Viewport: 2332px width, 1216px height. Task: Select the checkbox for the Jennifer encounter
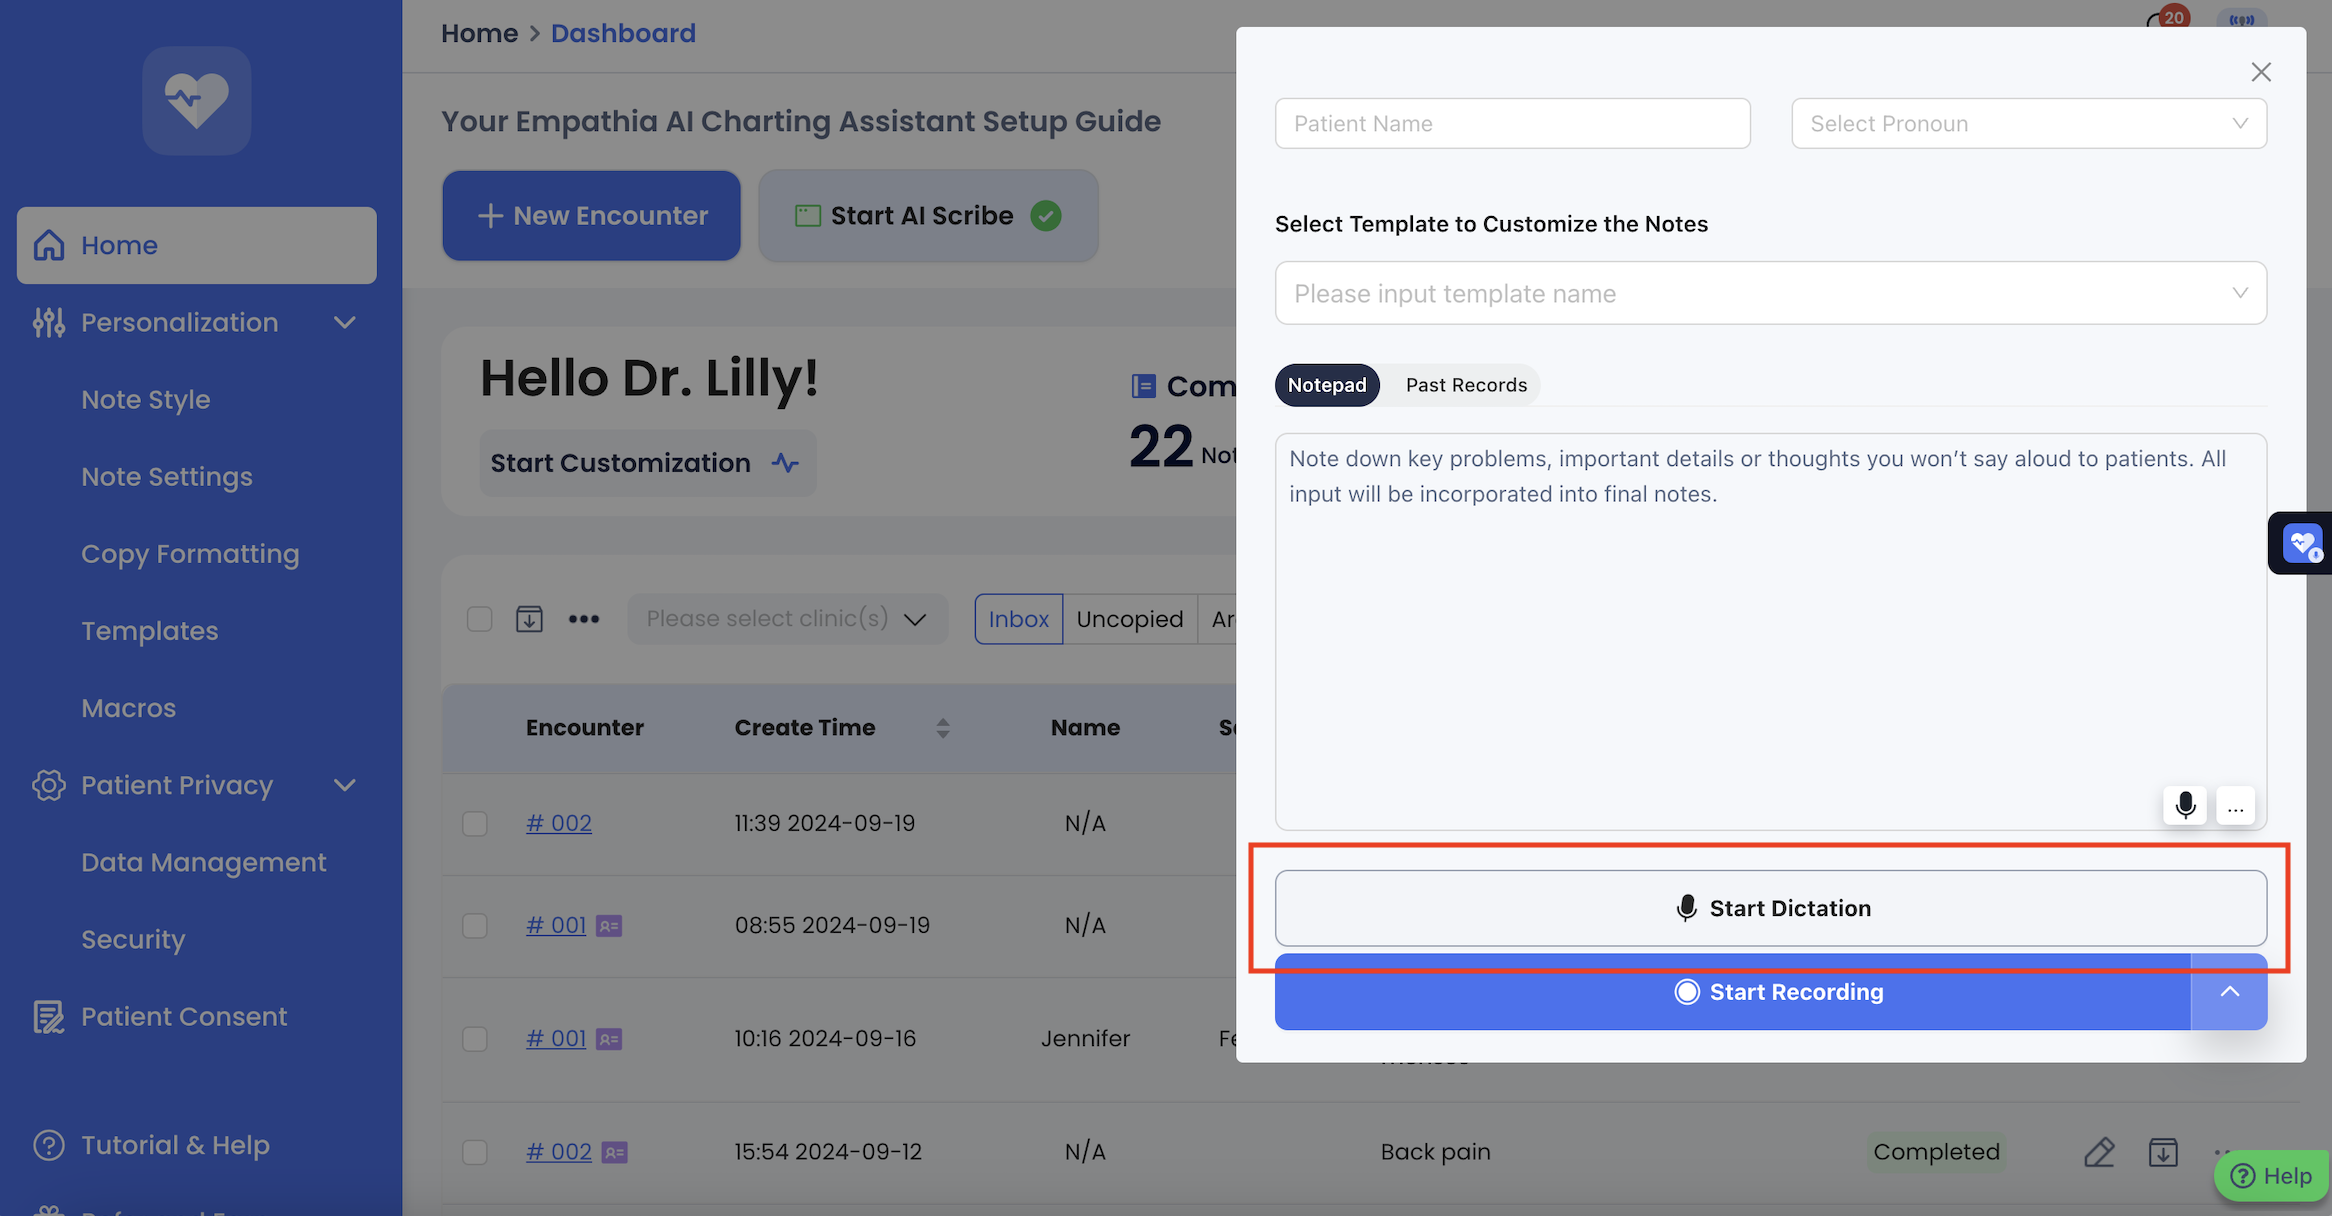(475, 1039)
